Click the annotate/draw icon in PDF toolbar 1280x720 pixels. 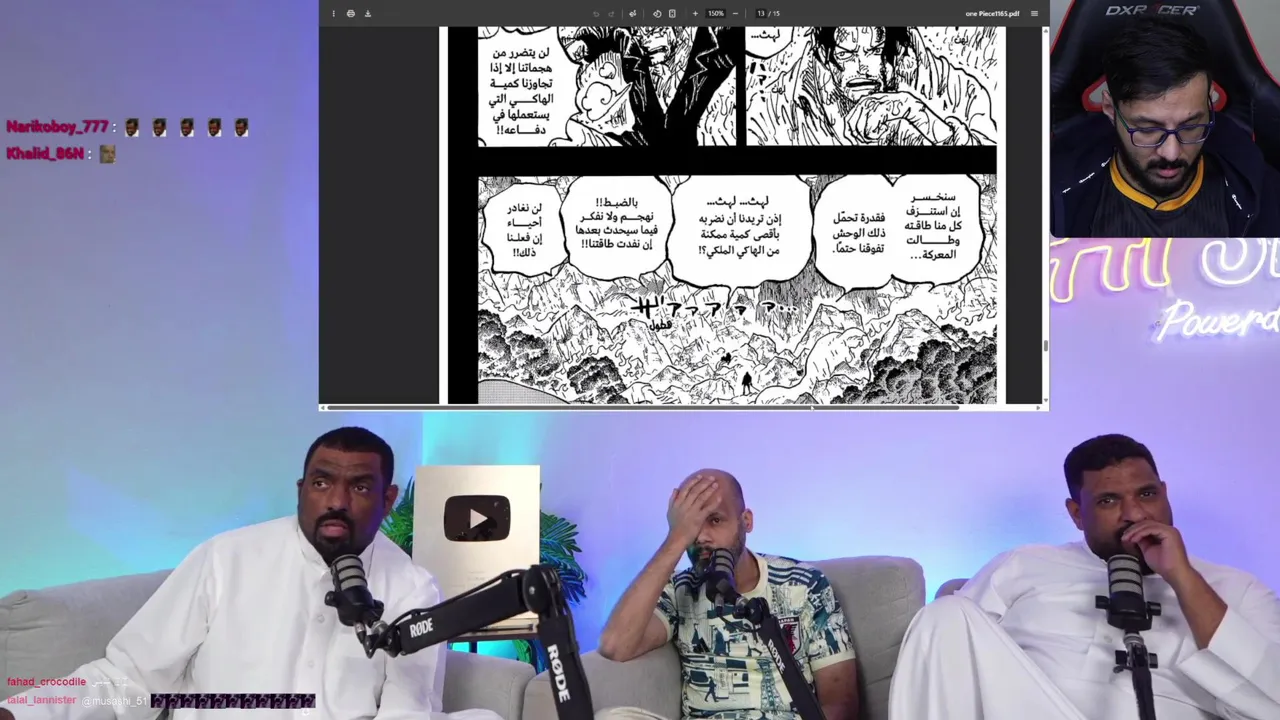click(x=632, y=13)
